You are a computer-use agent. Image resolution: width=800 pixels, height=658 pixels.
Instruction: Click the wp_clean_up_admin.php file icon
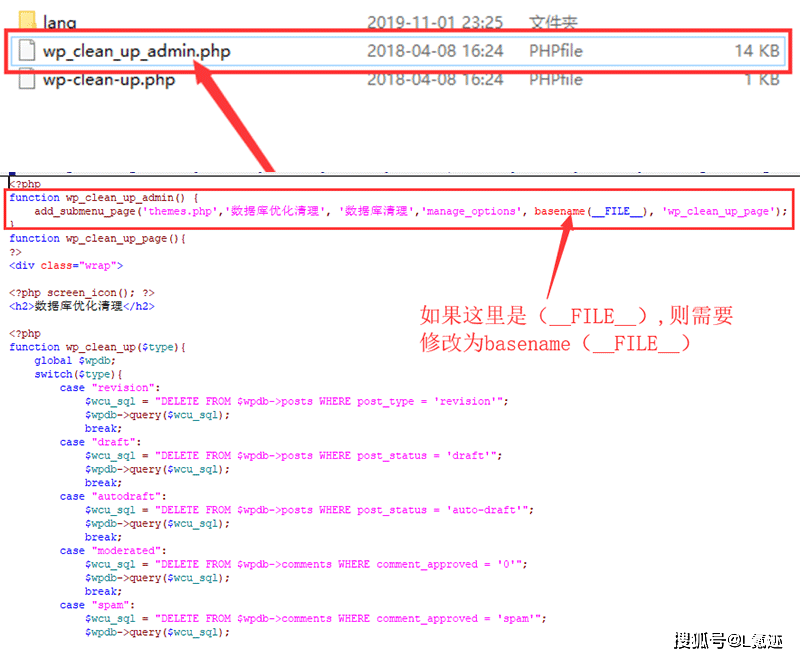26,50
